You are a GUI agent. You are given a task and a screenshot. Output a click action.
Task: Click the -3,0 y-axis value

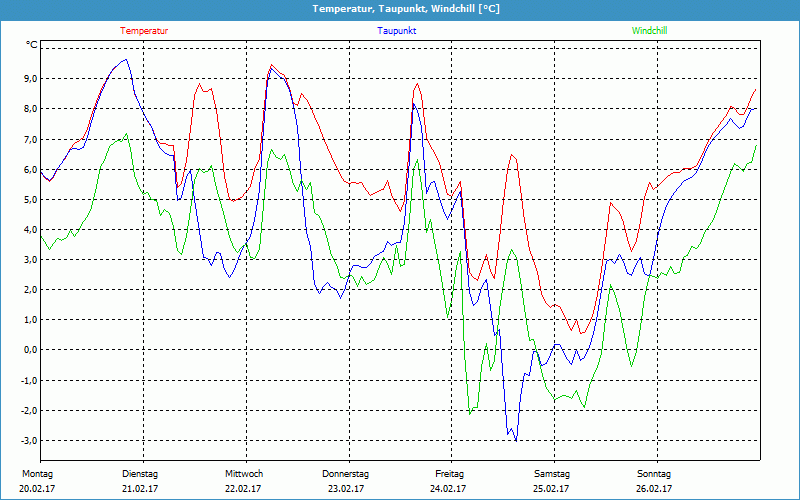30,441
